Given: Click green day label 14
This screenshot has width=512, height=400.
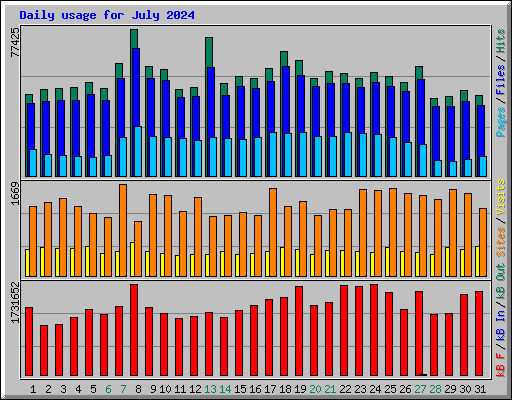Looking at the screenshot, I should pos(225,389).
